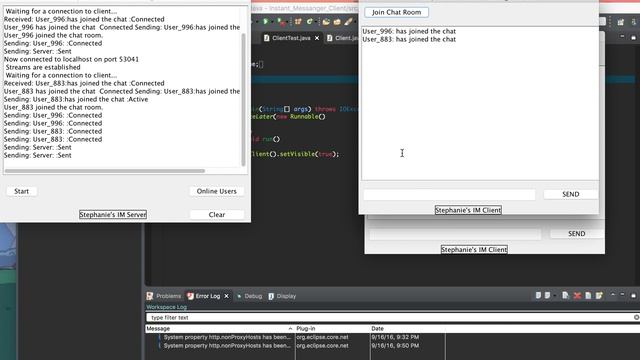Click the 'Streams are established' log line

pos(43,67)
